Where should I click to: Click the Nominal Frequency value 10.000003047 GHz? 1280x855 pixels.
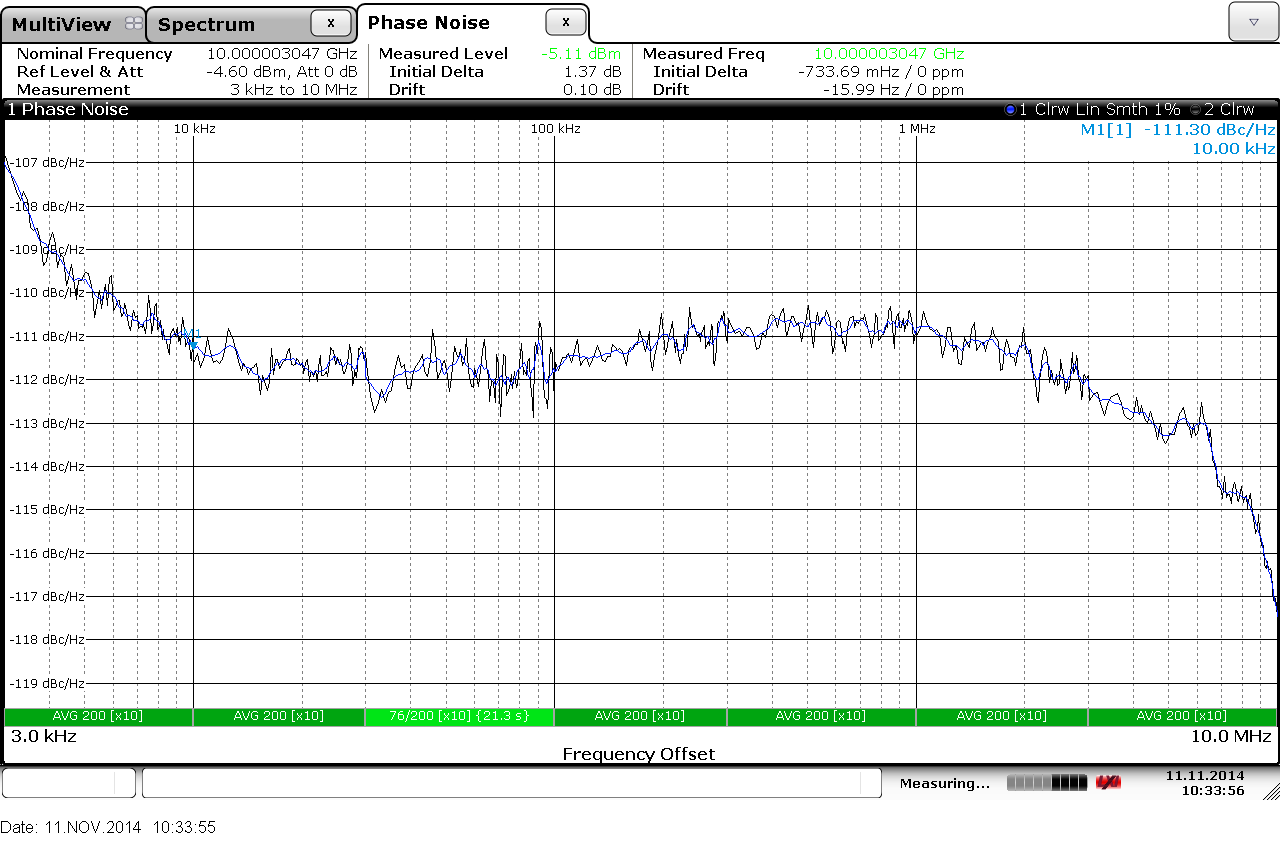(281, 54)
